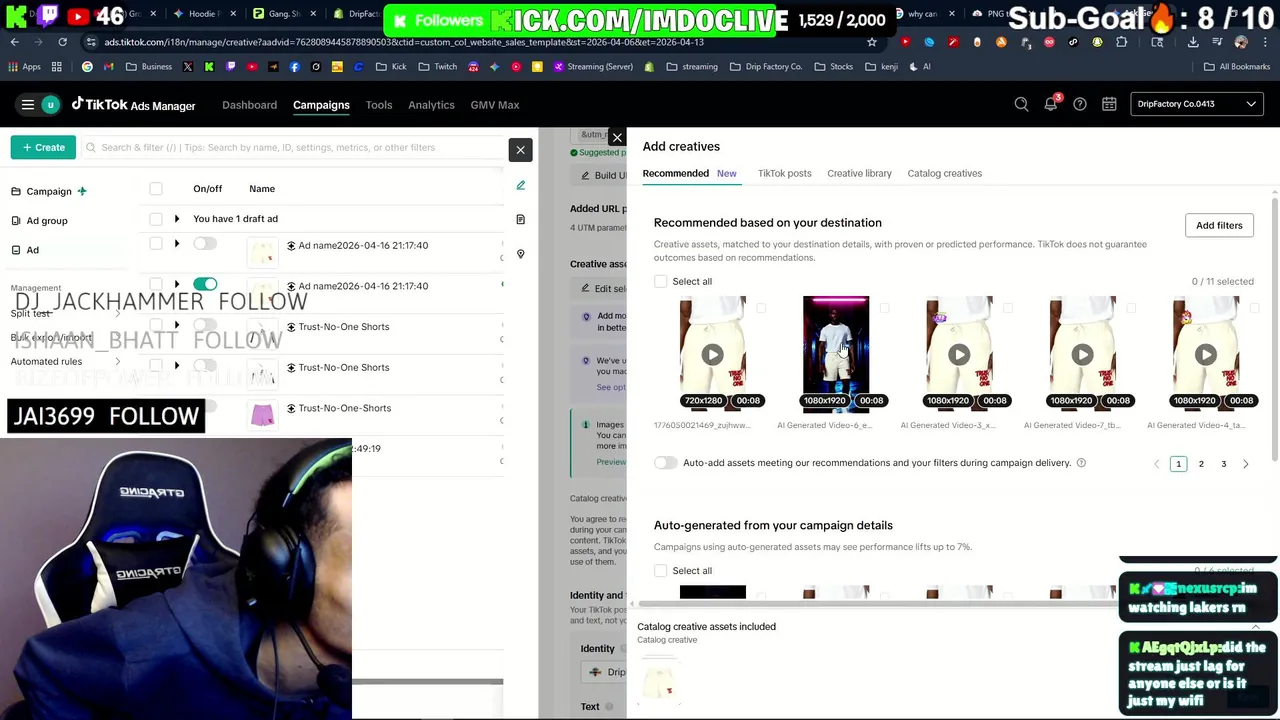Play the 720x1280 video thumbnail
Screen dimensions: 1280x720
pos(712,354)
